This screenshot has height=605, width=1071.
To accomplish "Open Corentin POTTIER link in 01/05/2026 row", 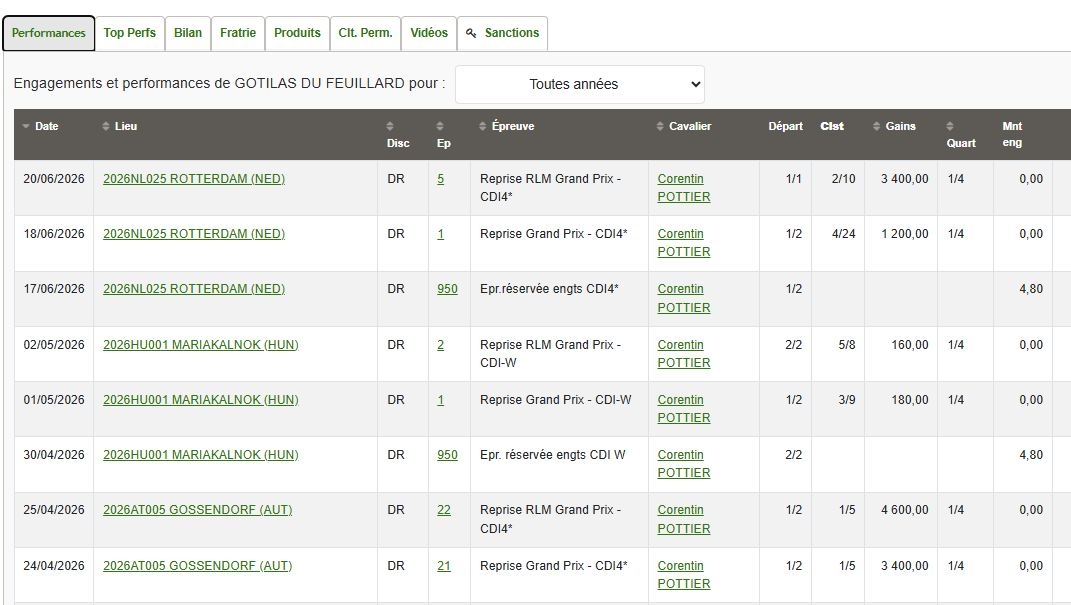I will [x=684, y=408].
